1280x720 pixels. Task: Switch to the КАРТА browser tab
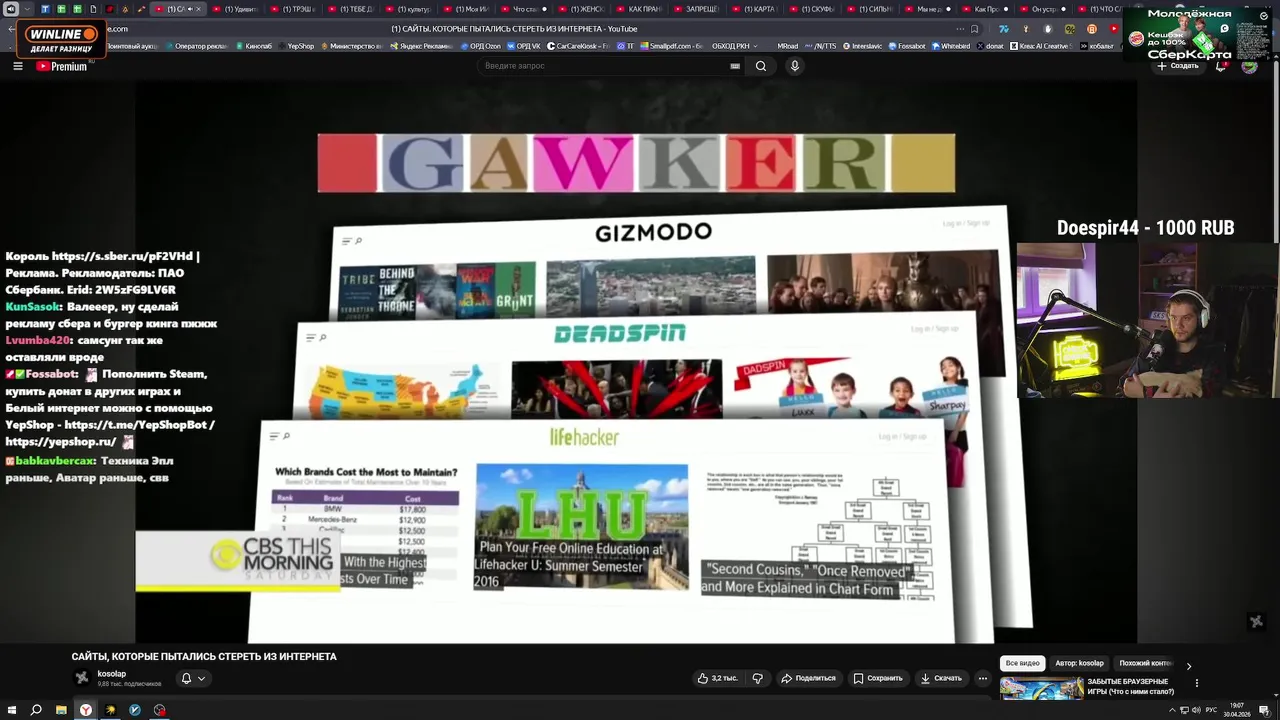tap(755, 9)
